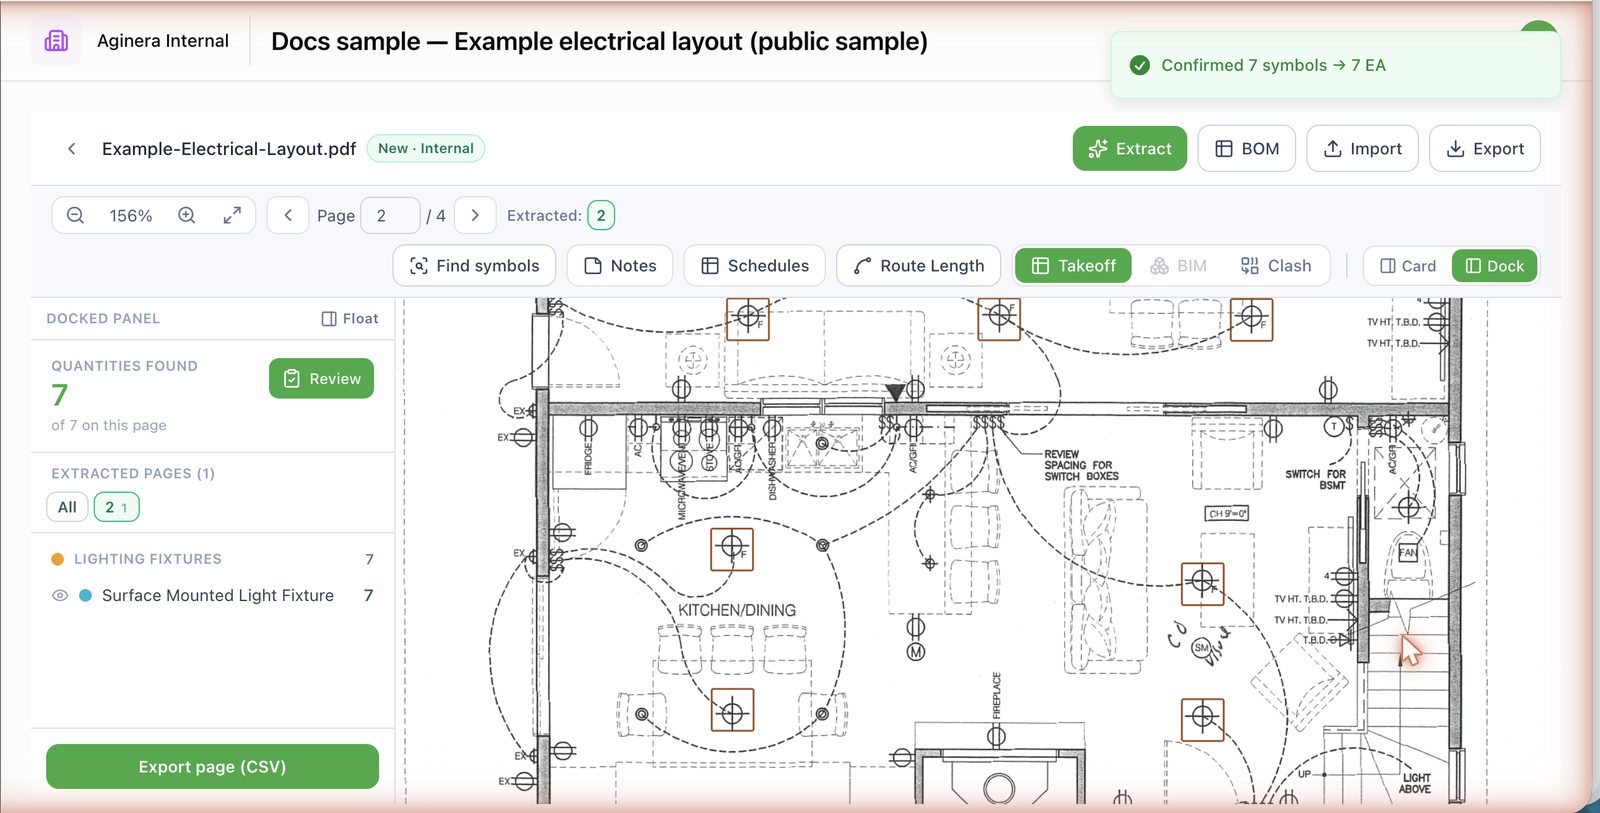Click Export page (CSV) button
Viewport: 1600px width, 813px height.
212,767
